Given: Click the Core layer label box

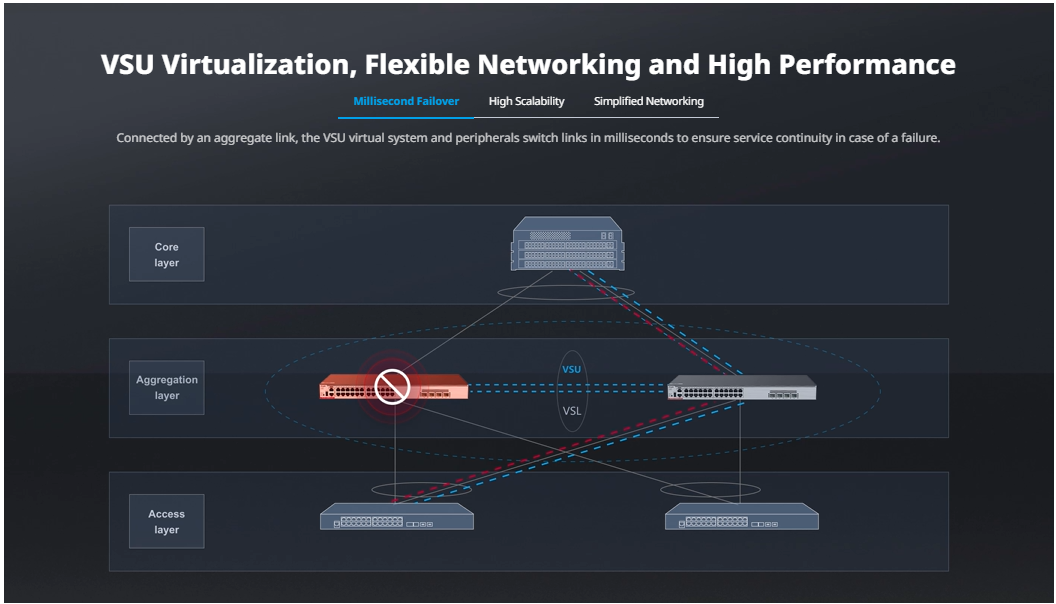Looking at the screenshot, I should 167,254.
